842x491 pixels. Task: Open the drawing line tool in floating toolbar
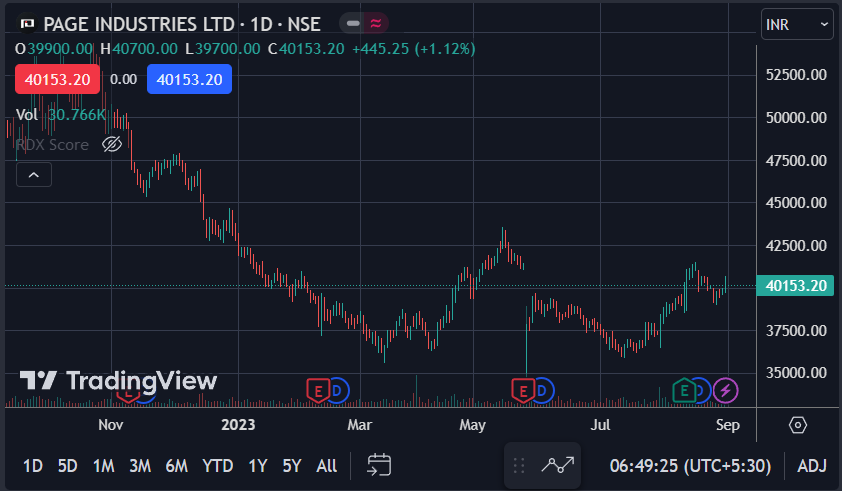[x=558, y=465]
